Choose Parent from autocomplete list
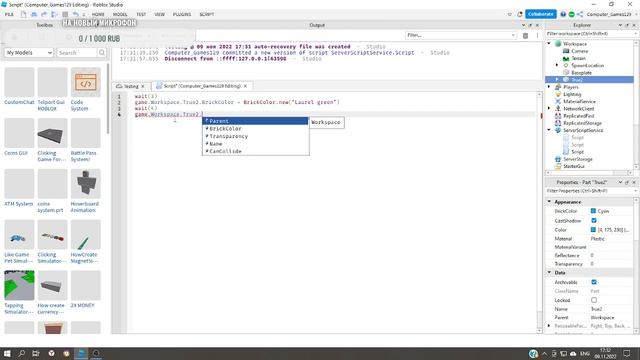This screenshot has width=640, height=360. (256, 121)
